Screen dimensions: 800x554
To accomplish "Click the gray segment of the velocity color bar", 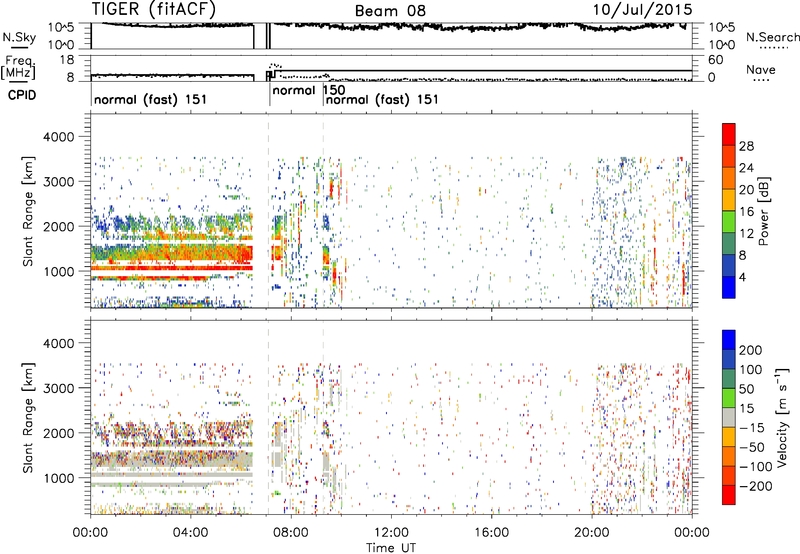I will pyautogui.click(x=729, y=418).
